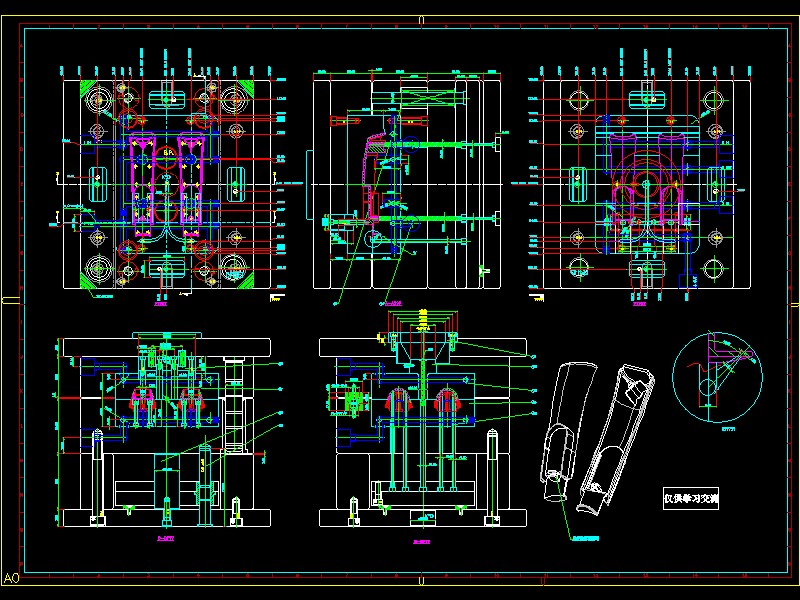Click the "A0" sheet size label
The height and width of the screenshot is (600, 800).
(11, 578)
